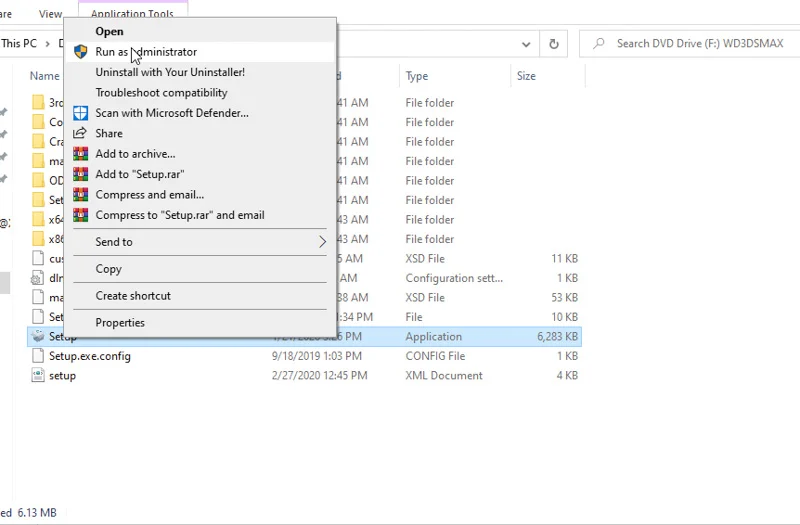This screenshot has width=800, height=525.
Task: Pick Add to "Setup.rar" option
Action: (140, 174)
